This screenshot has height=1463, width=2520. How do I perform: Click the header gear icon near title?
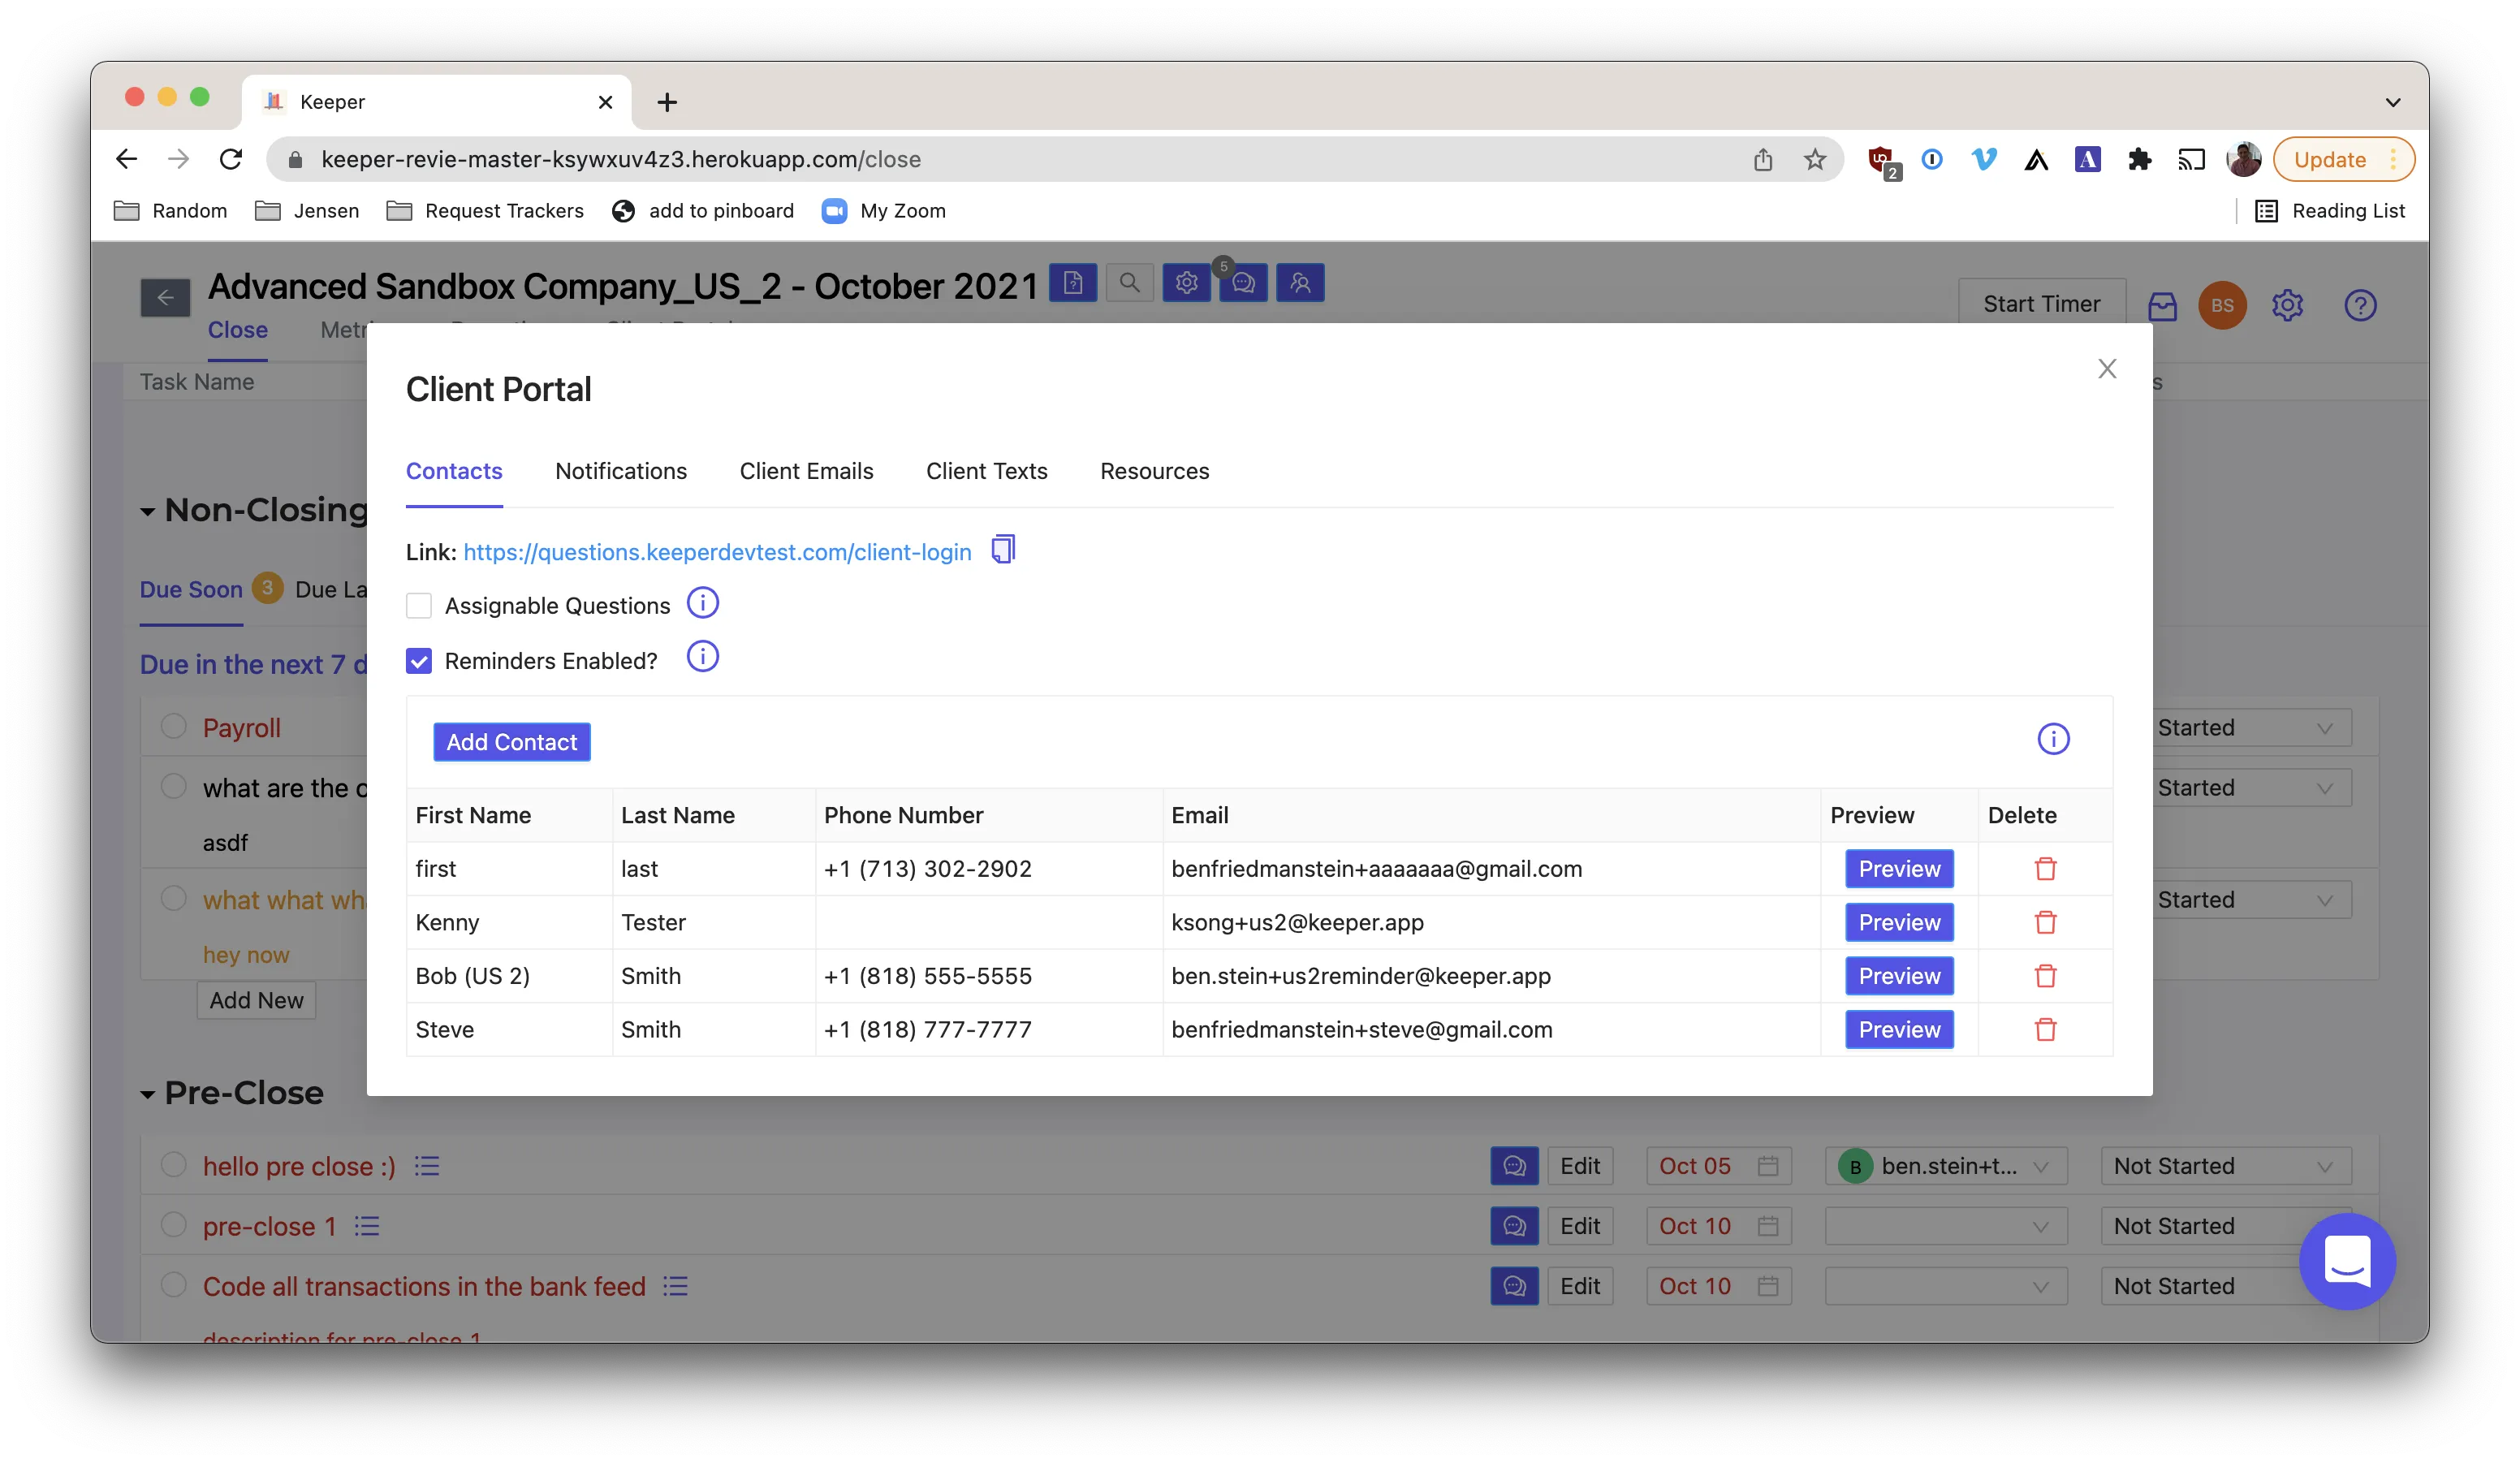(1186, 283)
